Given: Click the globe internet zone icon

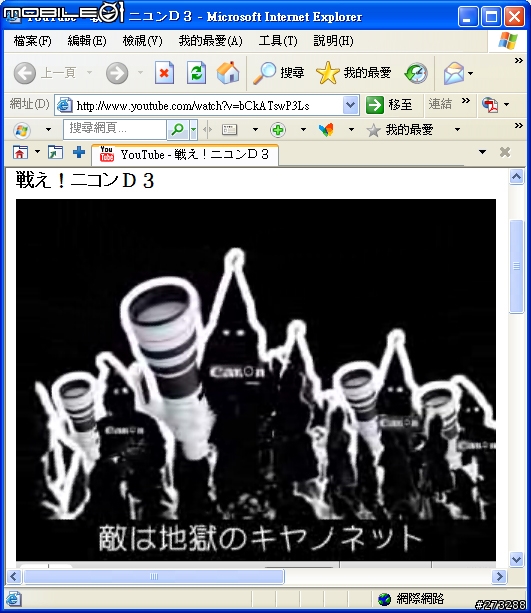Looking at the screenshot, I should coord(384,599).
